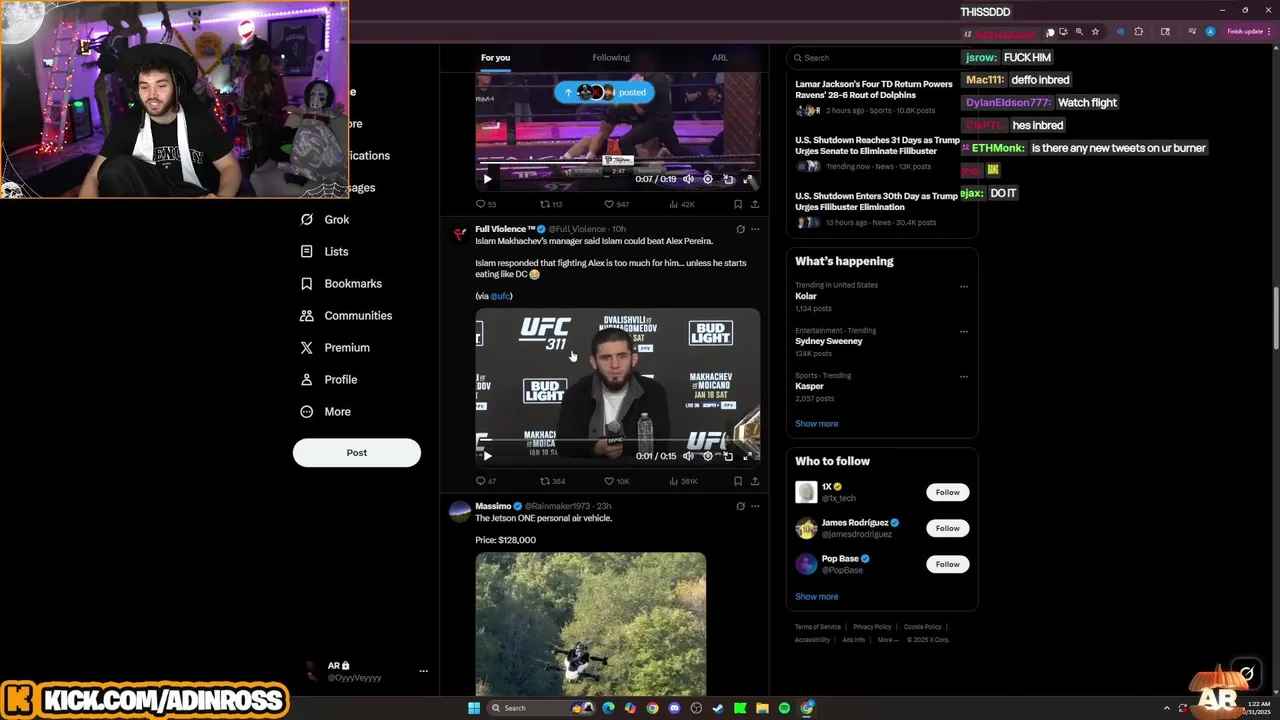Like the top post with 947 likes
The width and height of the screenshot is (1280, 720).
[616, 204]
